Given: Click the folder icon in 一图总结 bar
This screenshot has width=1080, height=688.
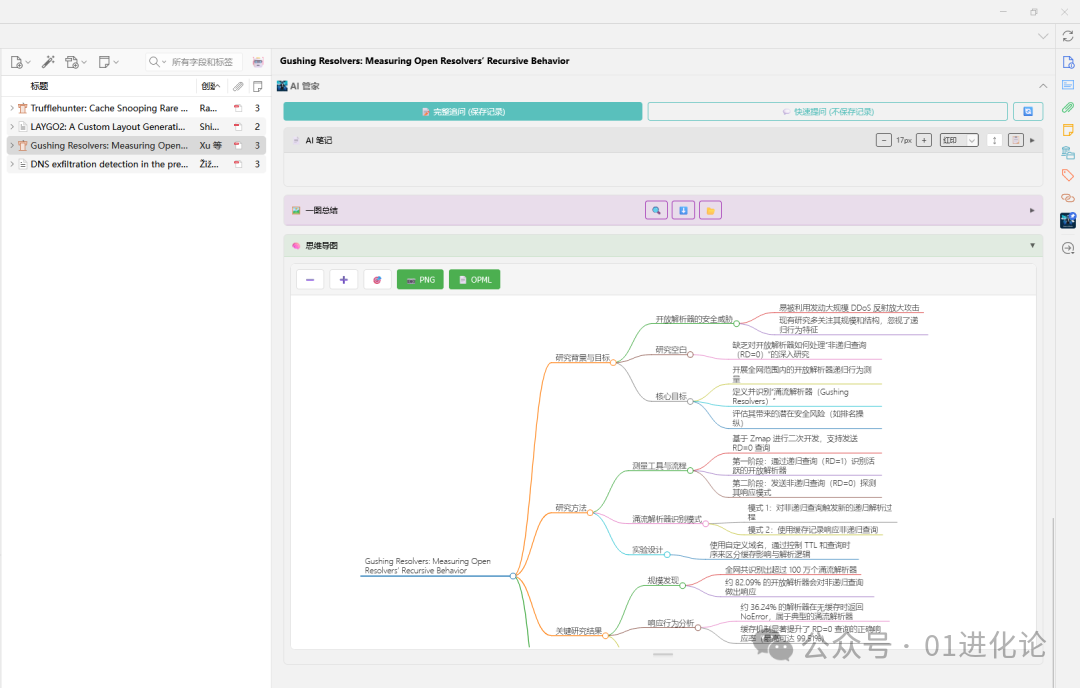Looking at the screenshot, I should [710, 211].
